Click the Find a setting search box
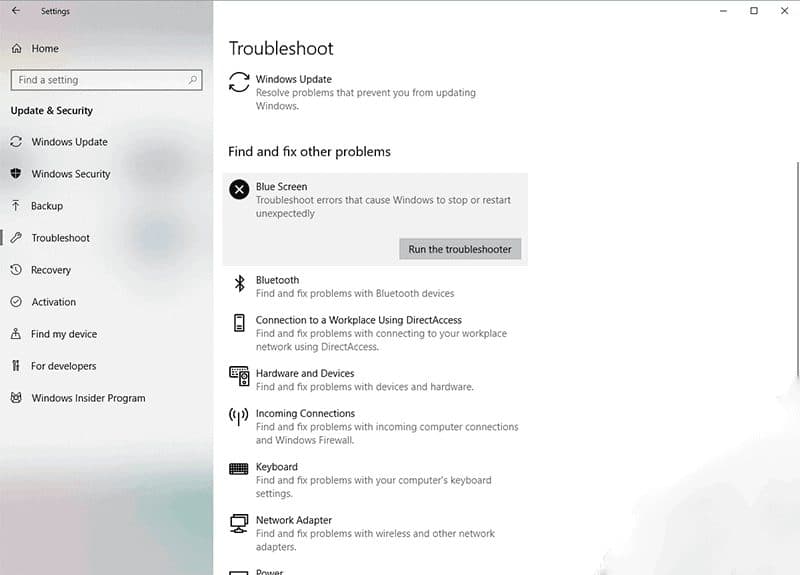 (106, 80)
